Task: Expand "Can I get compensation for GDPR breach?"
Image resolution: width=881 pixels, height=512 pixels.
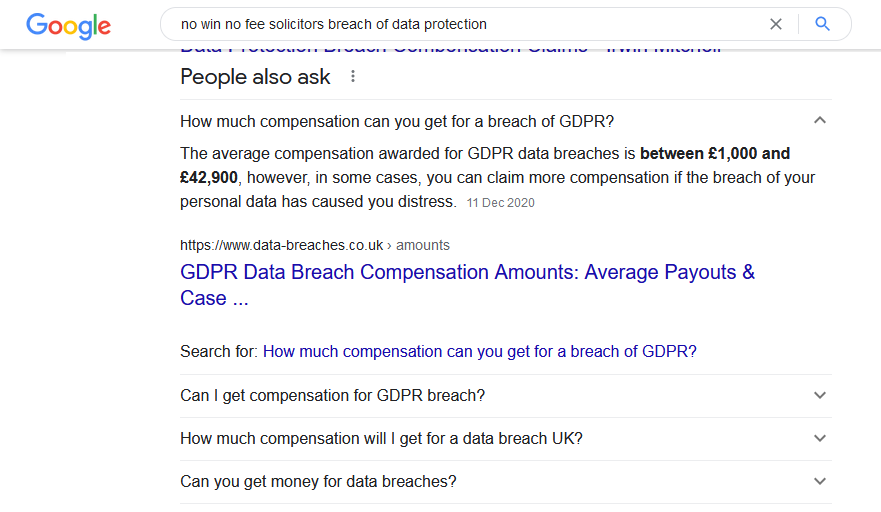Action: [505, 396]
